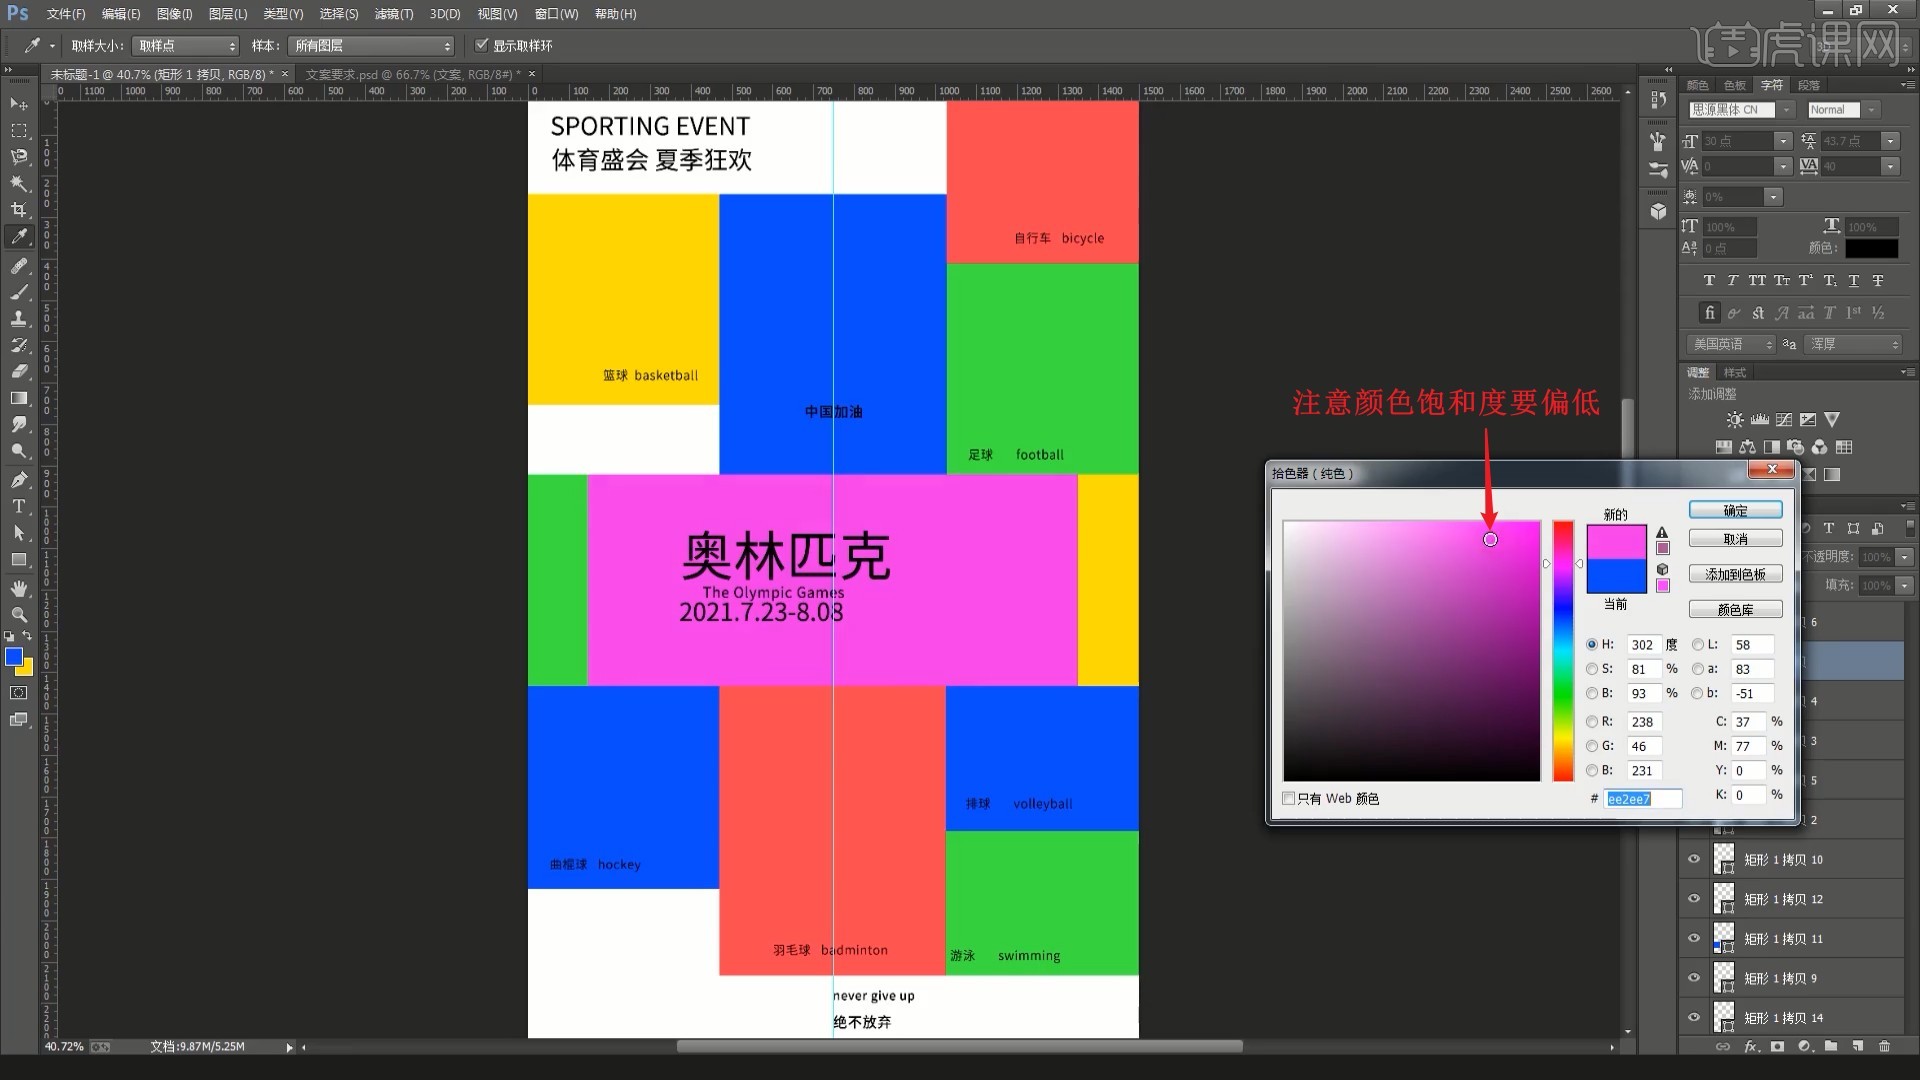Click the text color swatch

tap(1871, 248)
